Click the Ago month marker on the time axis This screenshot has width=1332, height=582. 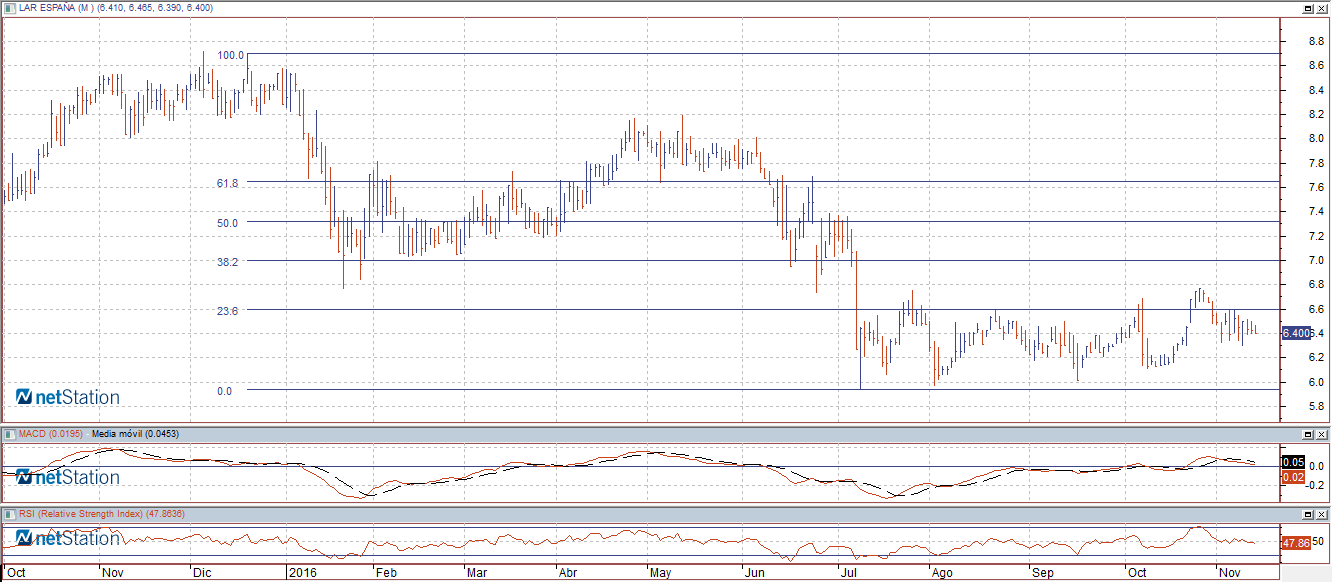(x=942, y=574)
